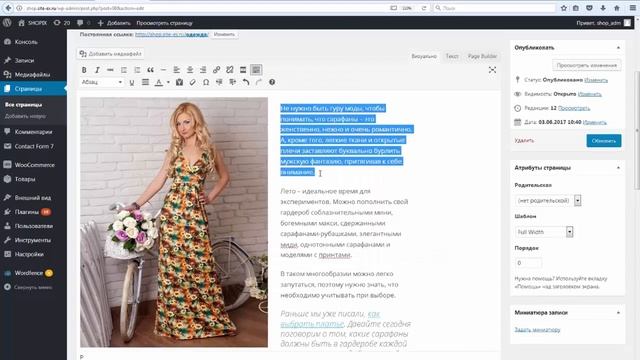Toggle bold formatting in editor toolbar
Screen dimensions: 640x360
84,70
